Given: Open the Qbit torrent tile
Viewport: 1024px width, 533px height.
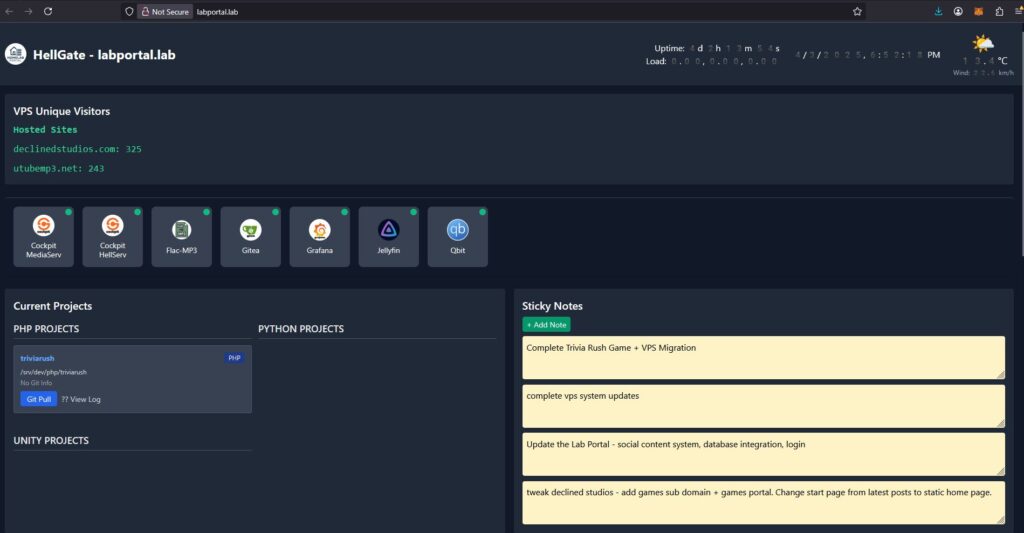Looking at the screenshot, I should click(x=458, y=236).
